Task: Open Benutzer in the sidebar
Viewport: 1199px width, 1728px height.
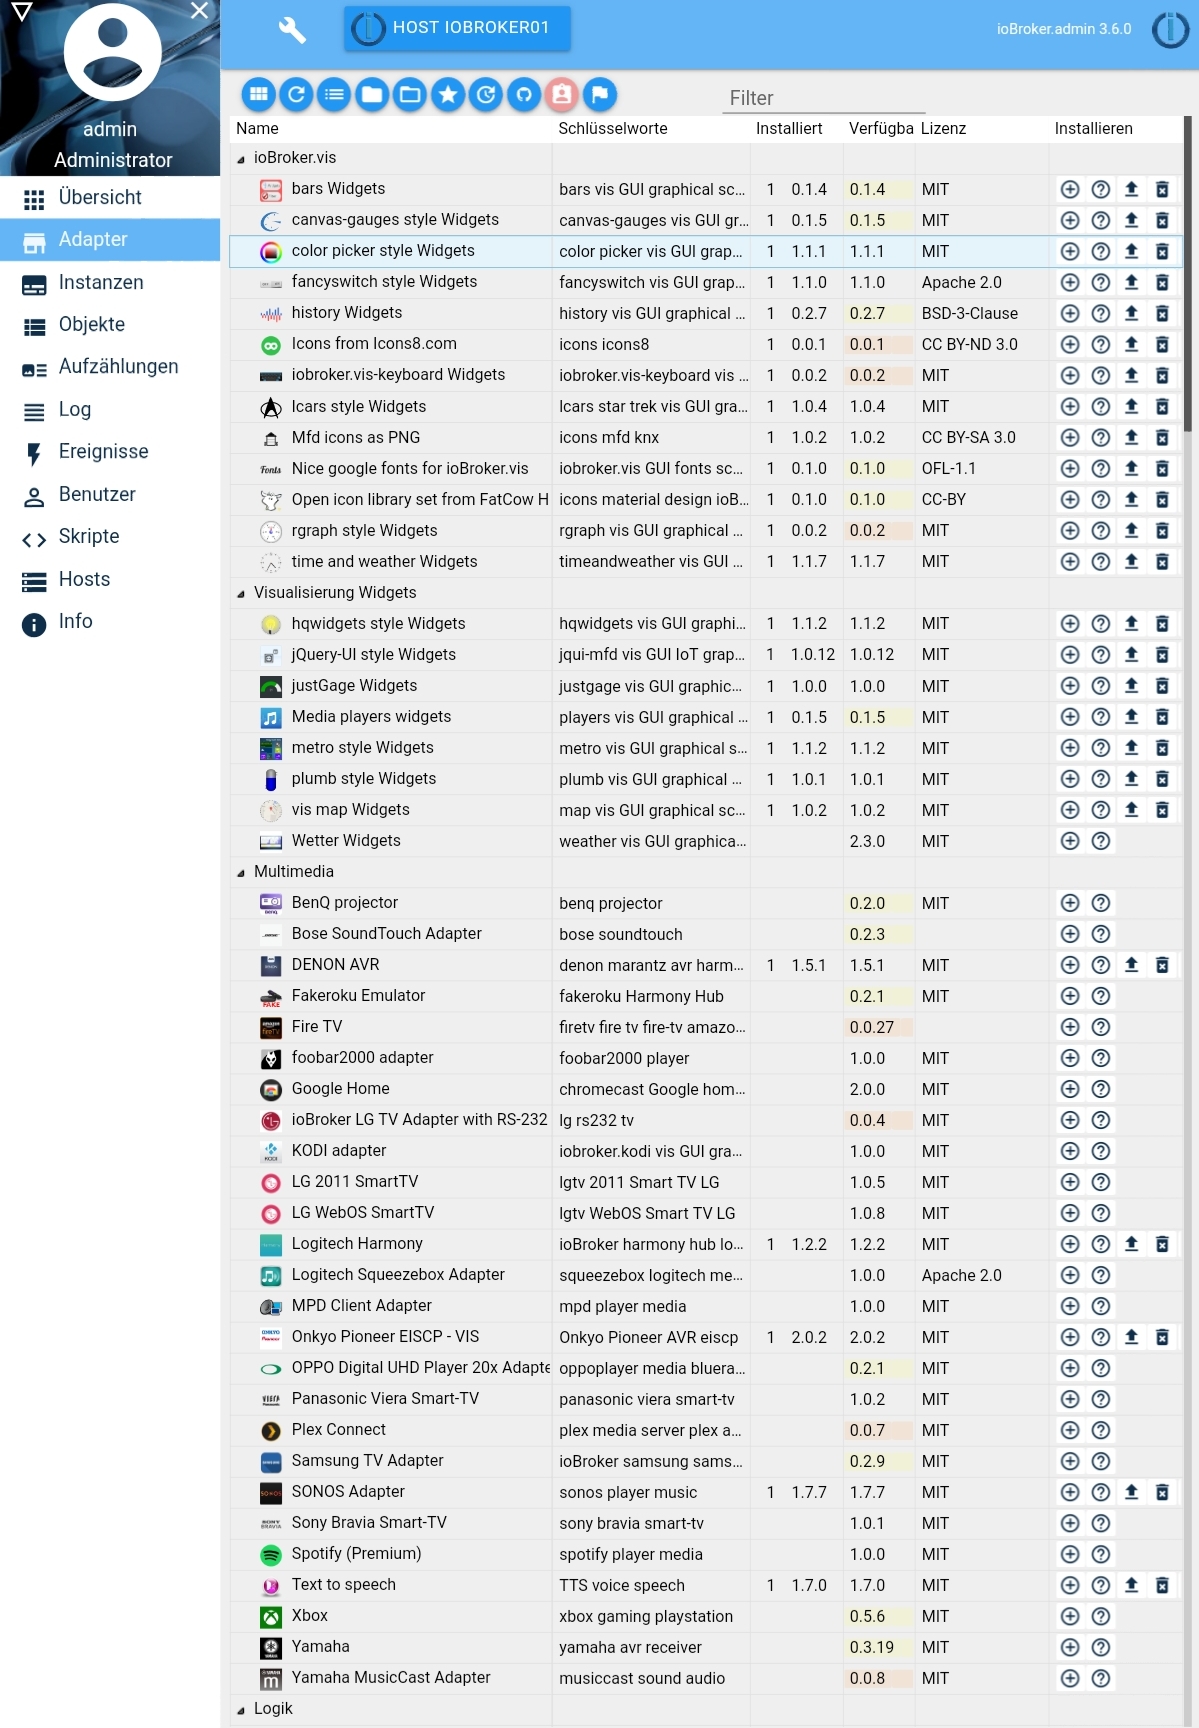Action: click(110, 495)
